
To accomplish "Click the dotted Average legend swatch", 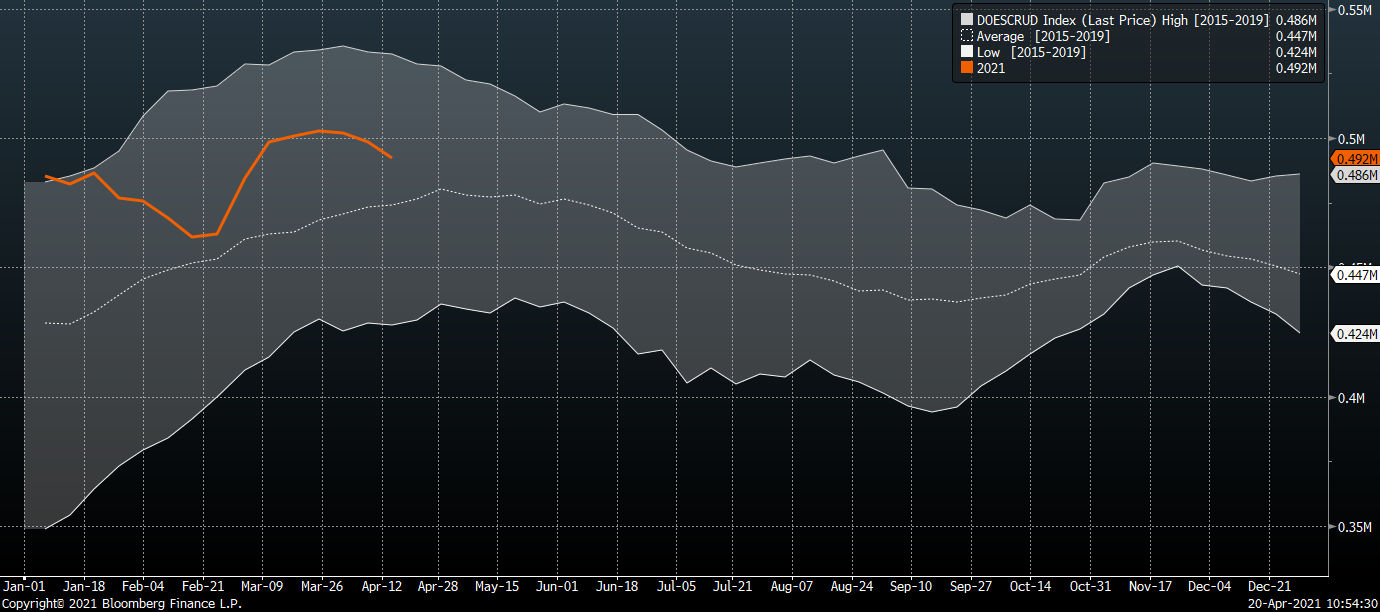I will (966, 36).
